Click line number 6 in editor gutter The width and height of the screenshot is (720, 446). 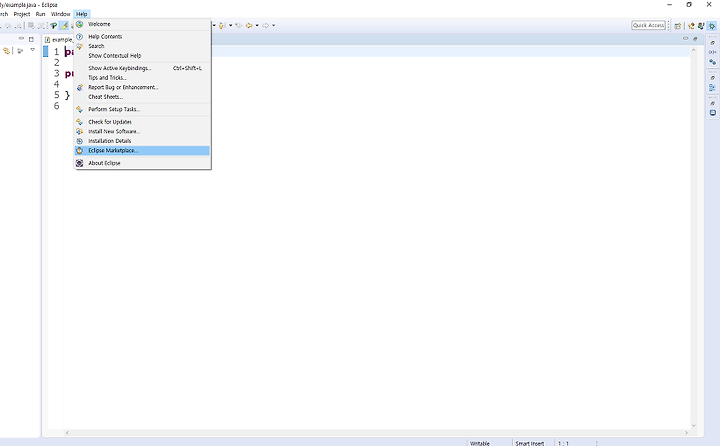point(56,106)
